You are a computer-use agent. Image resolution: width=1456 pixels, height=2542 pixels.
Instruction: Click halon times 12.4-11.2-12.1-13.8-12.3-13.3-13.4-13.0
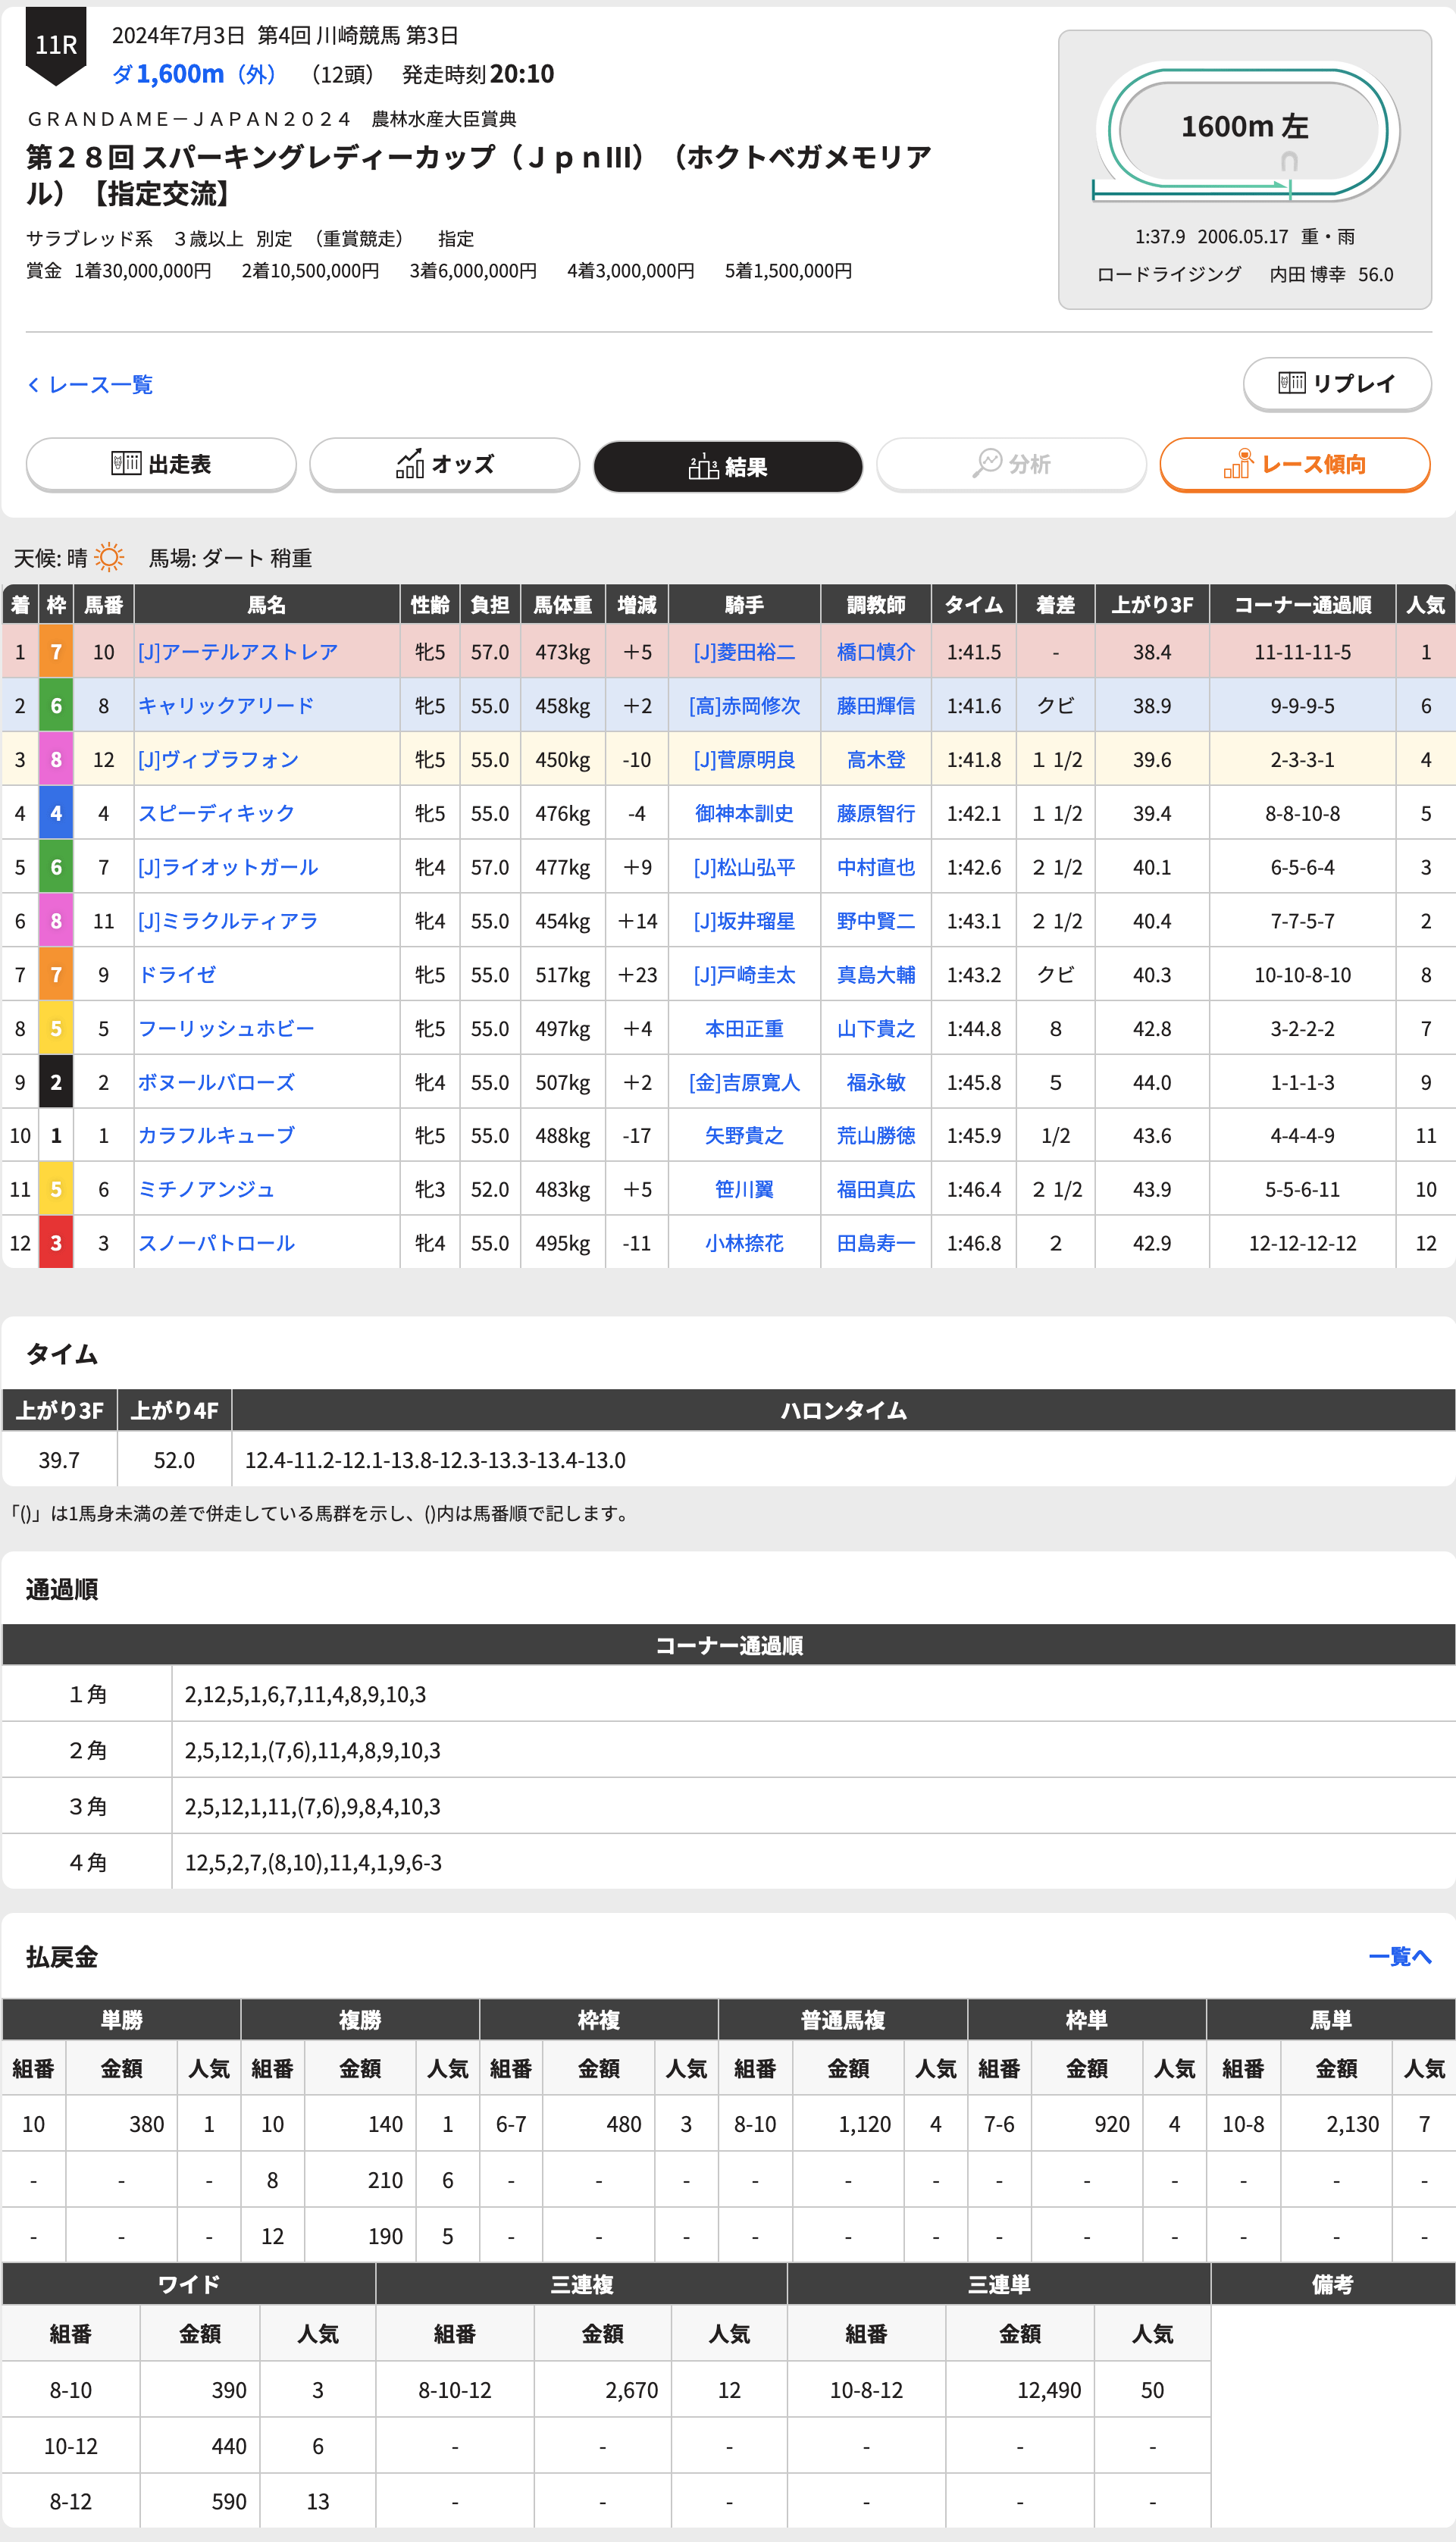[x=435, y=1460]
